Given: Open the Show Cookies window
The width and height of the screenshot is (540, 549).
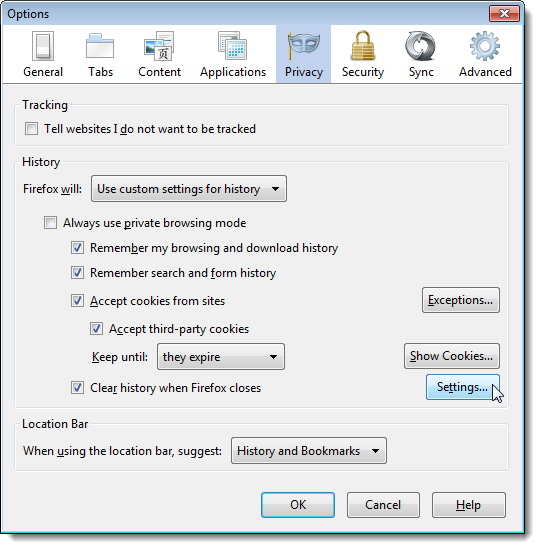Looking at the screenshot, I should click(x=451, y=356).
